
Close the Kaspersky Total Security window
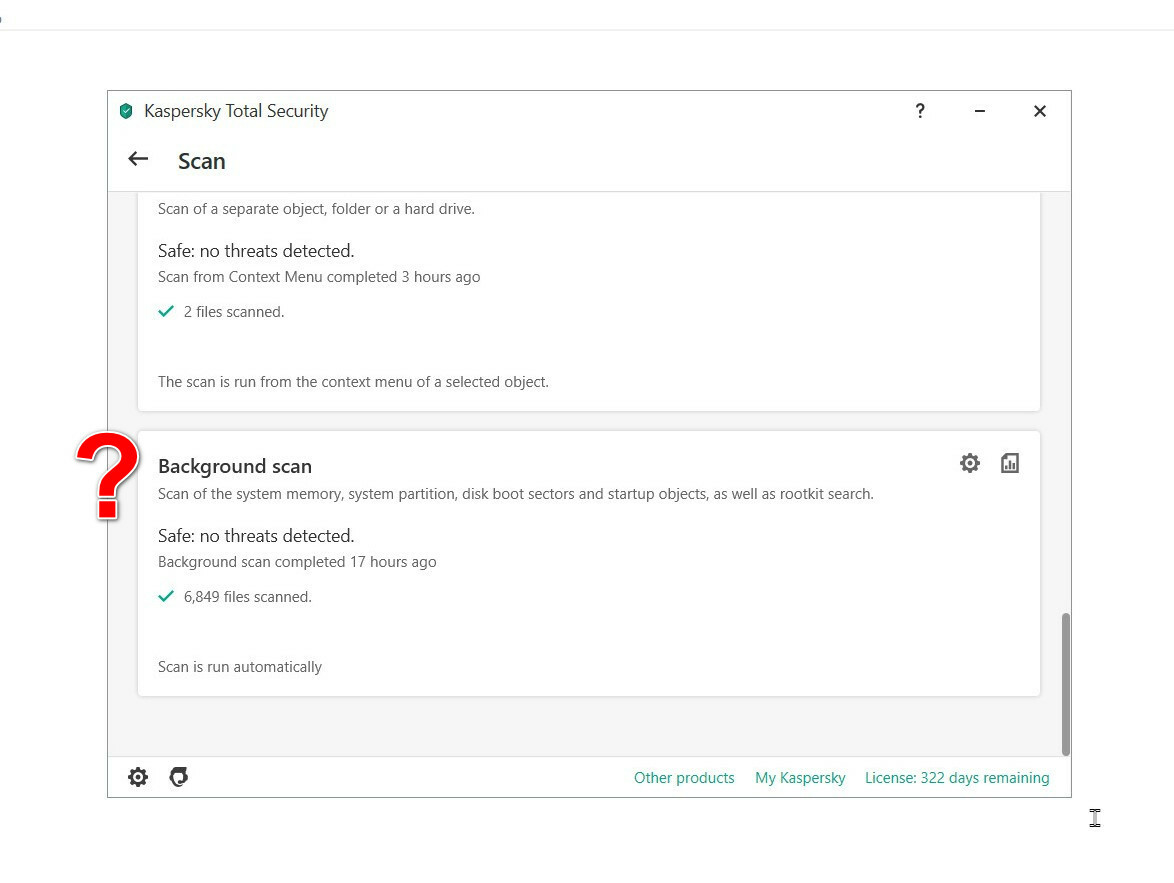1039,111
